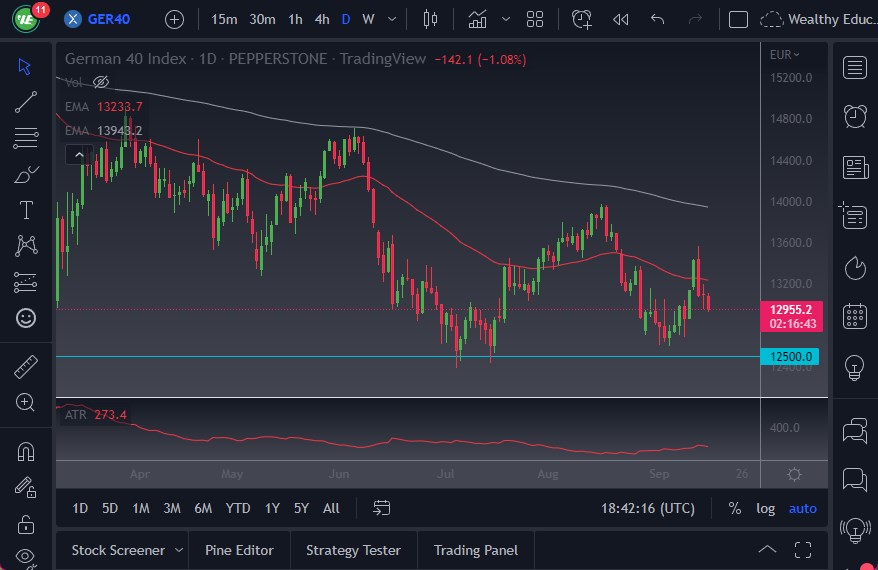The width and height of the screenshot is (878, 570).
Task: Click the candlestick chart style icon
Action: [x=431, y=19]
